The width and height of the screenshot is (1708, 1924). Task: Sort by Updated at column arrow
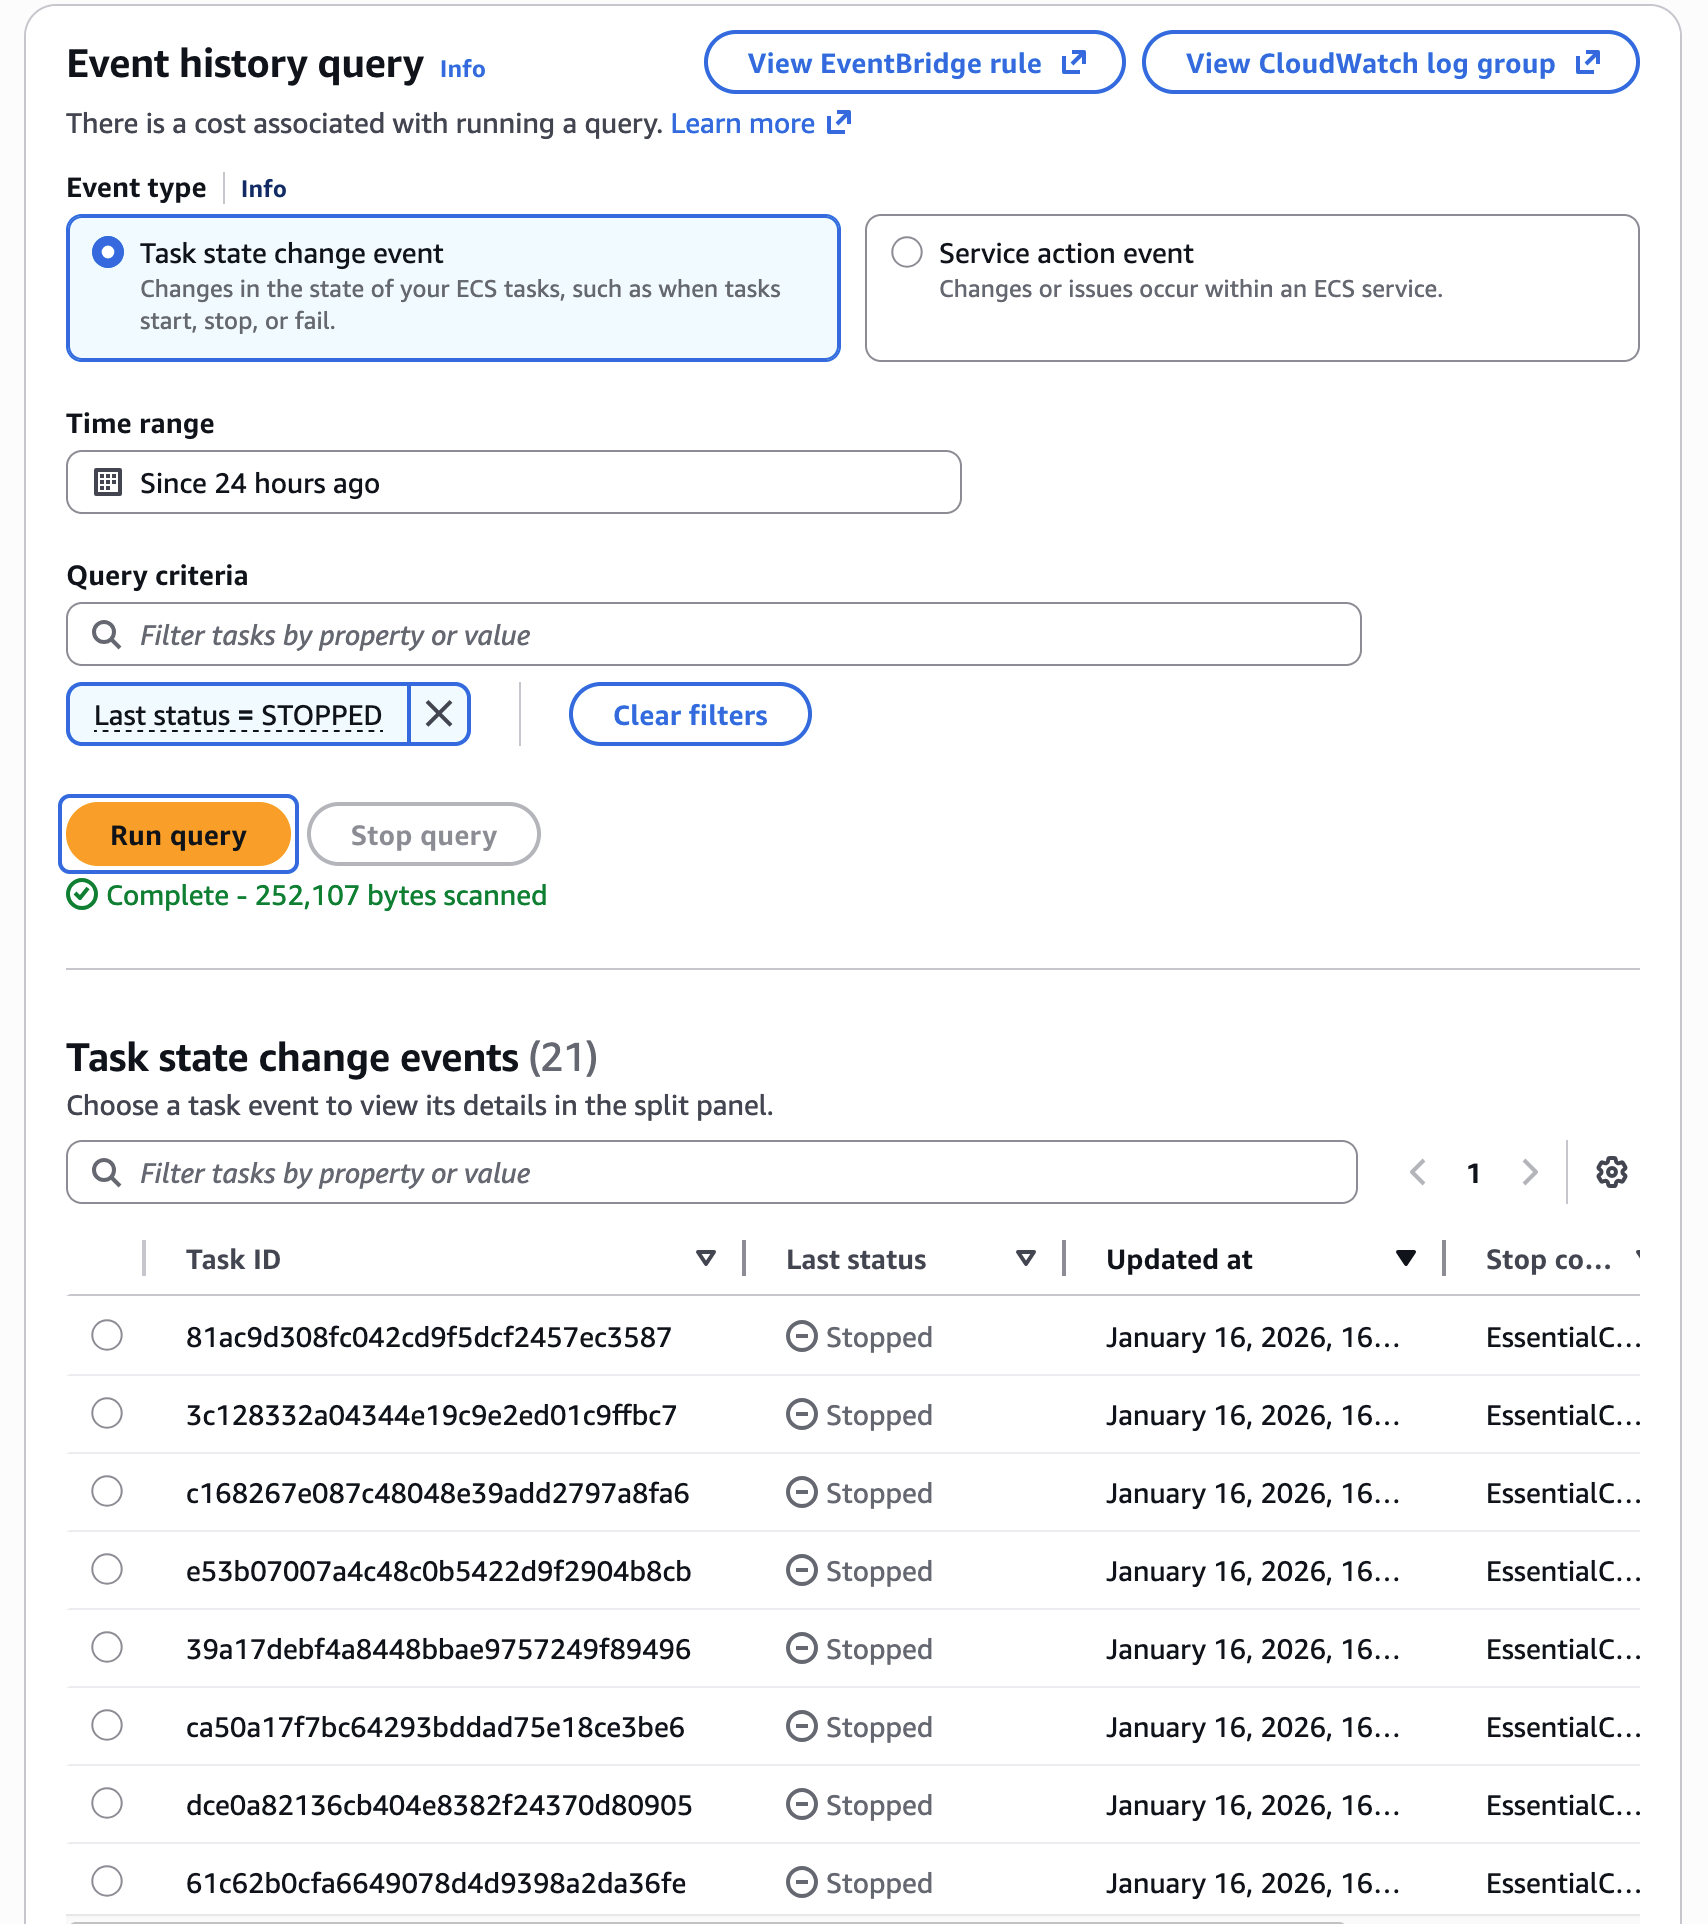coord(1405,1258)
